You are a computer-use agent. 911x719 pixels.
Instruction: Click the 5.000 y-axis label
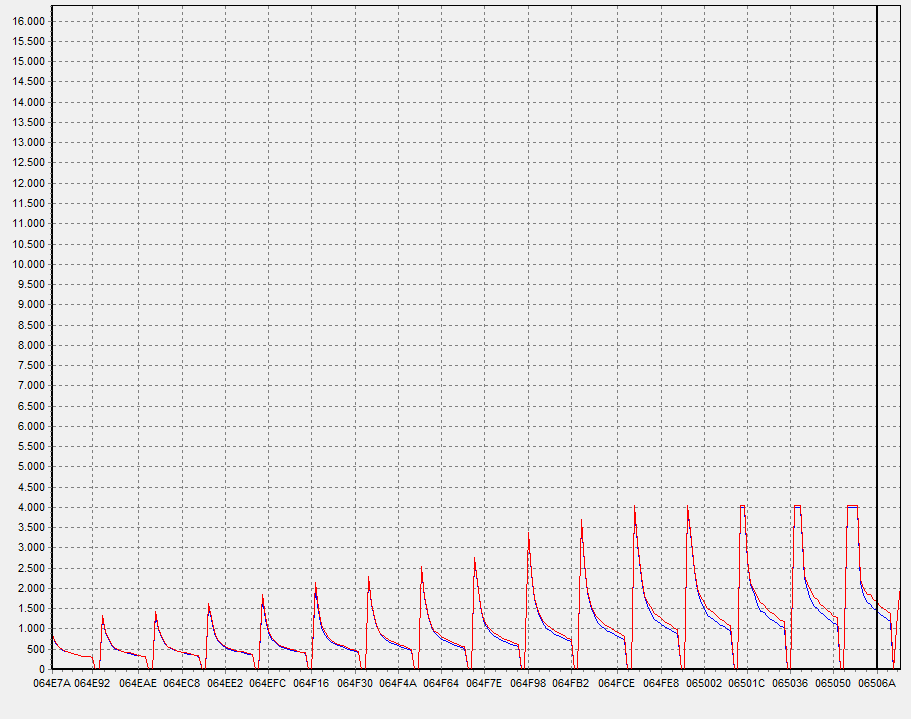[31, 466]
